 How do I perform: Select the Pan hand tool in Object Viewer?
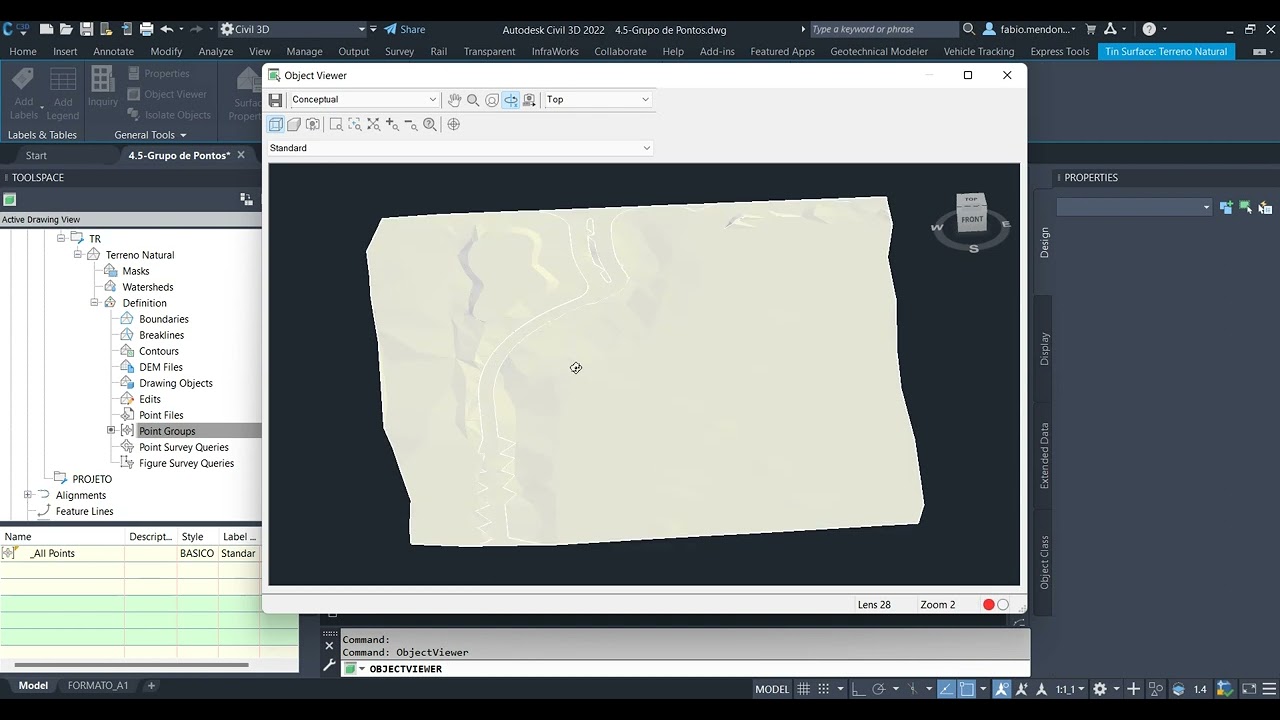(x=454, y=100)
